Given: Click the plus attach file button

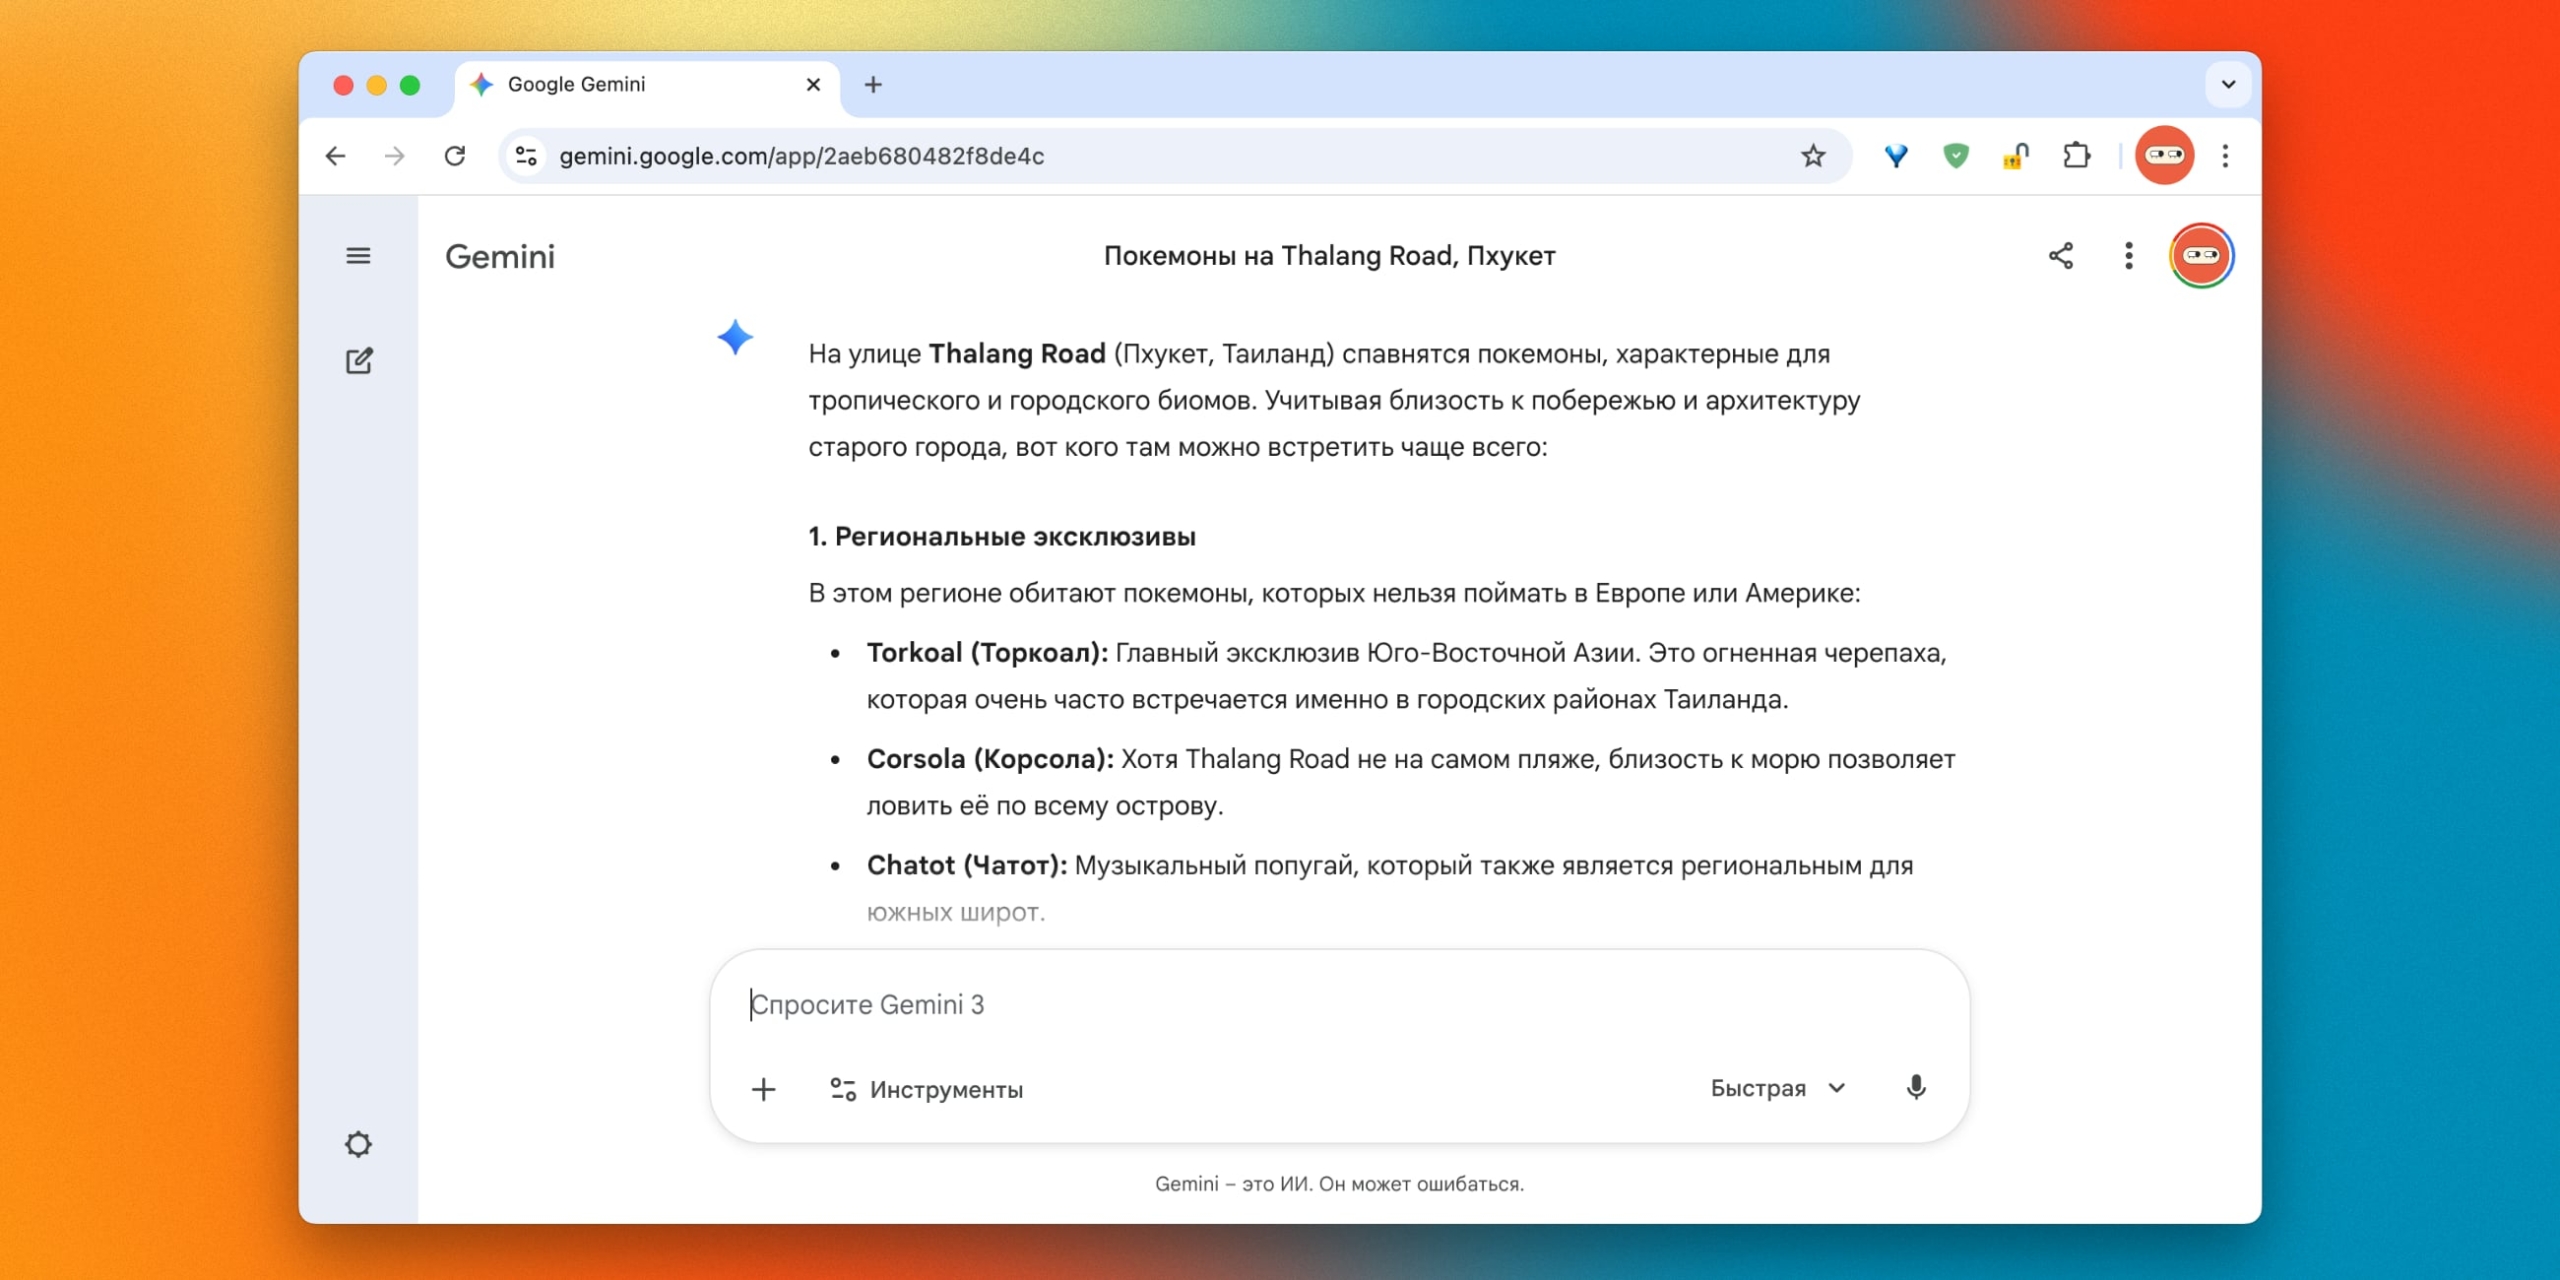Looking at the screenshot, I should (764, 1089).
